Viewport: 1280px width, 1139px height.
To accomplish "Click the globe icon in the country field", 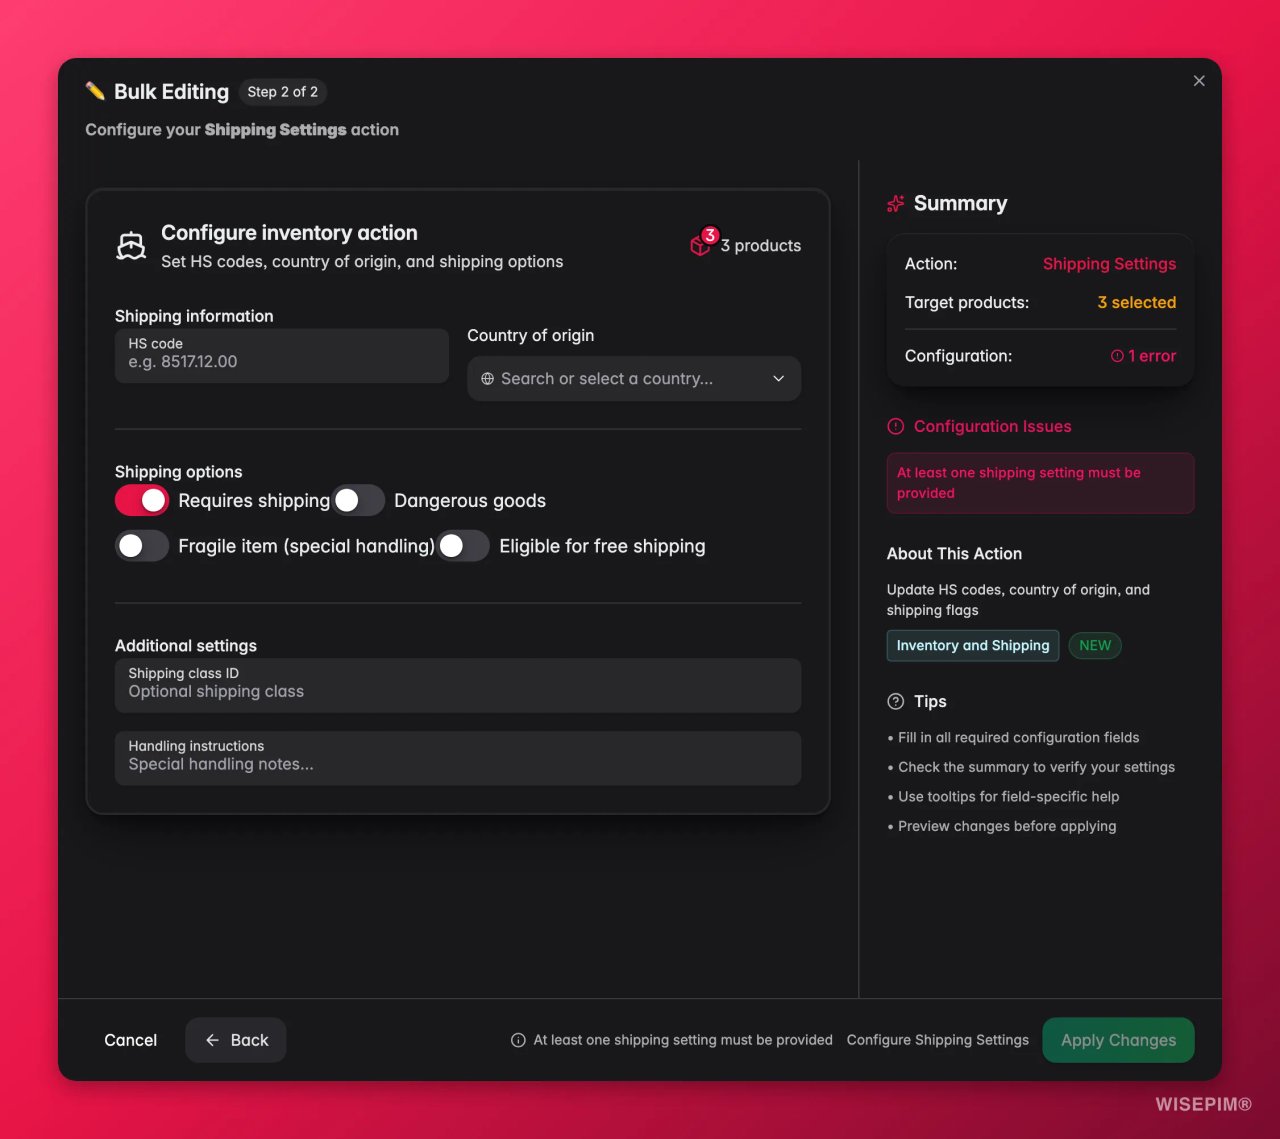I will coord(487,379).
